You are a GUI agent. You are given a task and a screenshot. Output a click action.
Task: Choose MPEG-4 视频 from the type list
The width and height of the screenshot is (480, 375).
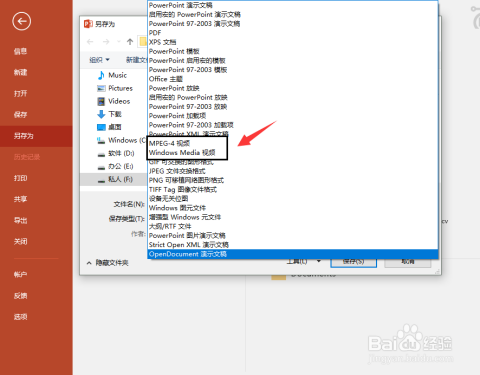[x=169, y=143]
